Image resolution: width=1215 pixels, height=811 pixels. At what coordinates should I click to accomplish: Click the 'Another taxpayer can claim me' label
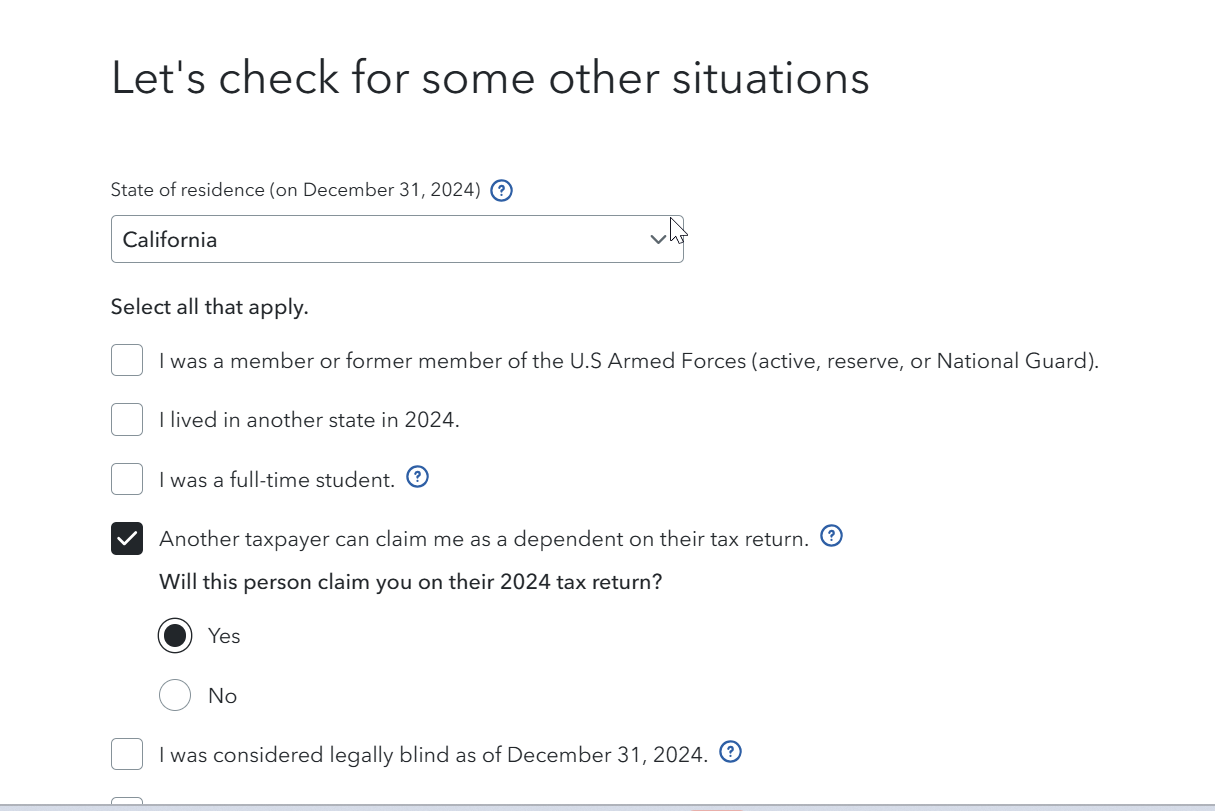(483, 540)
